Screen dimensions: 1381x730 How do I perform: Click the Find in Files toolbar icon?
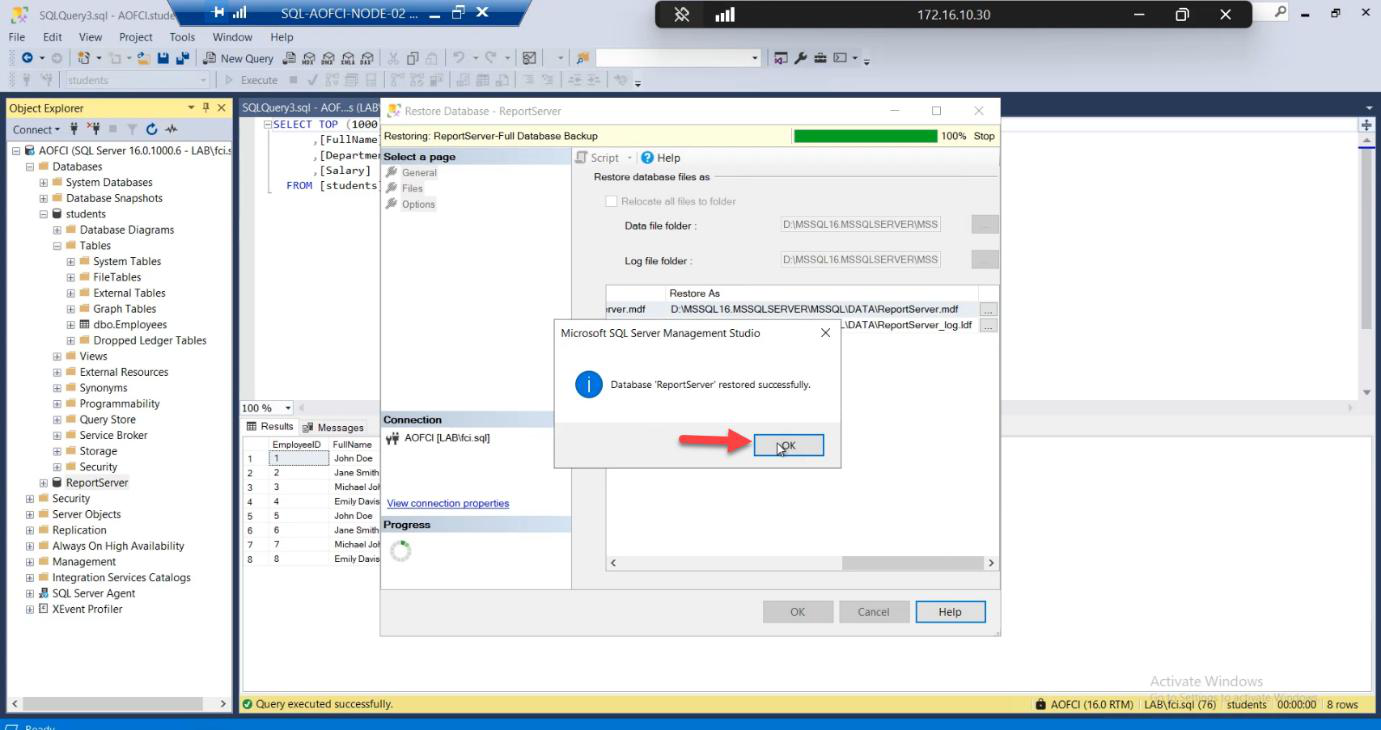pyautogui.click(x=581, y=59)
